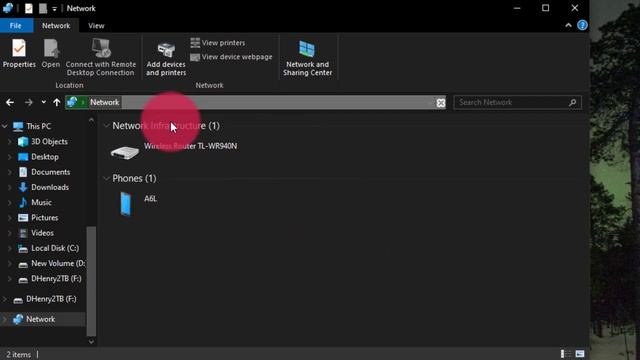Click the Network title bar icon
The image size is (640, 360).
click(x=8, y=8)
